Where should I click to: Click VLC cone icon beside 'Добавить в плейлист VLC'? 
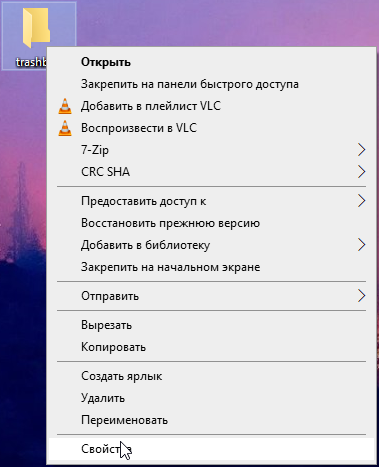pos(65,106)
